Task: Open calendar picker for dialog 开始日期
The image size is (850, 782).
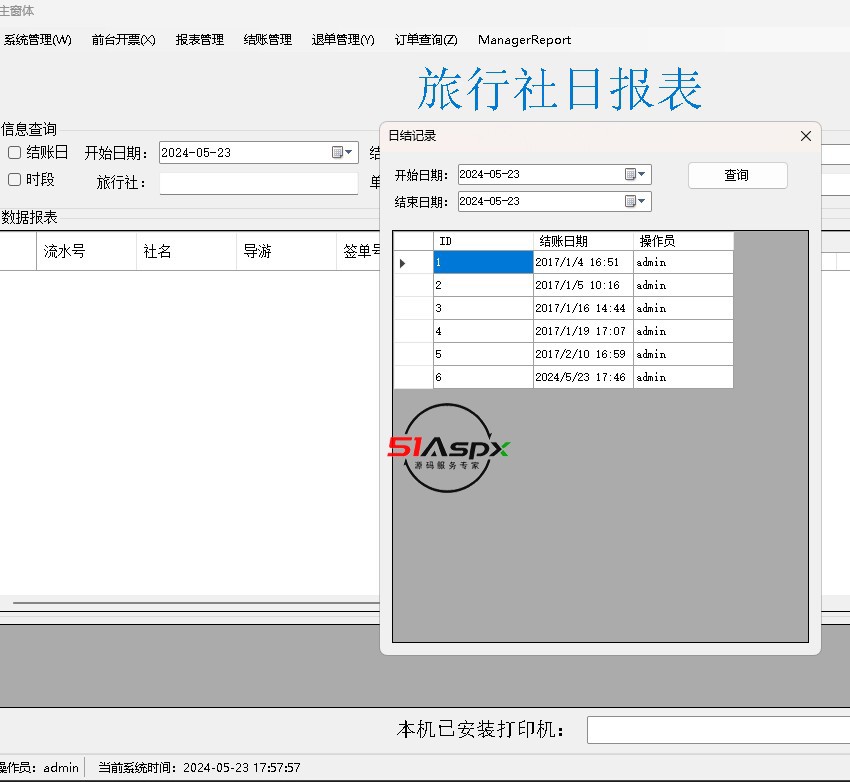Action: (x=630, y=174)
